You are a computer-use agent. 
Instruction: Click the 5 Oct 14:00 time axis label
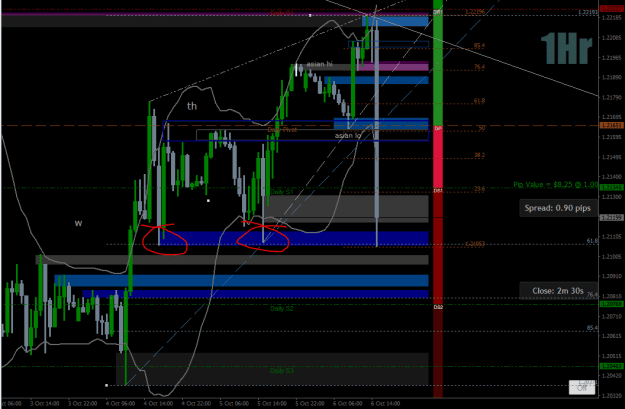[272, 403]
